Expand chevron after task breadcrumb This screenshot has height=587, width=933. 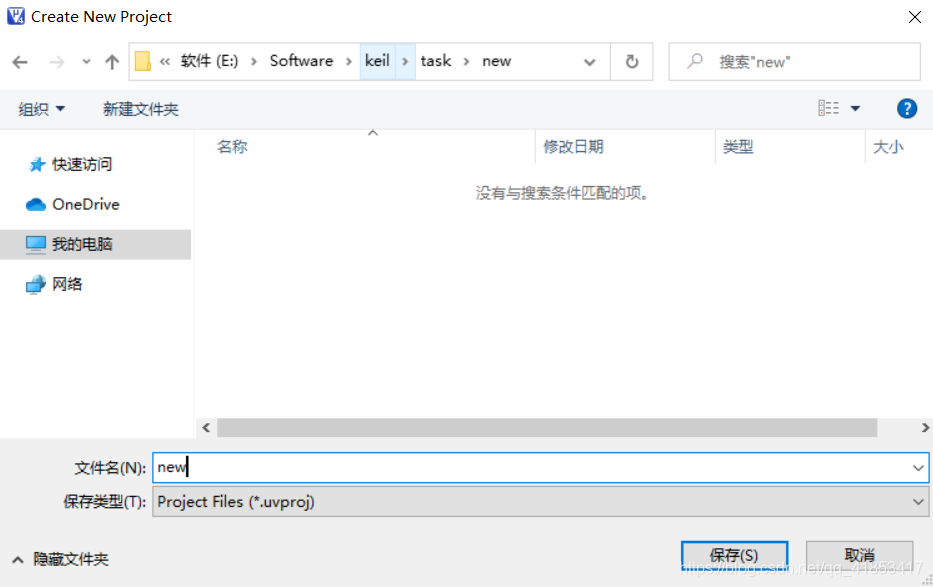point(466,61)
